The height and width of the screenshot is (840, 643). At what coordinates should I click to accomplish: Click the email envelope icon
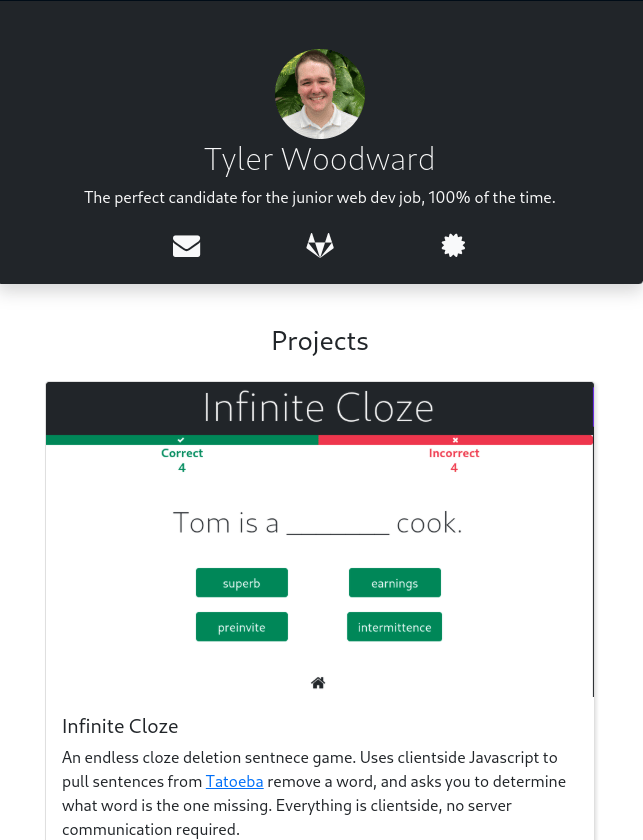tap(186, 246)
